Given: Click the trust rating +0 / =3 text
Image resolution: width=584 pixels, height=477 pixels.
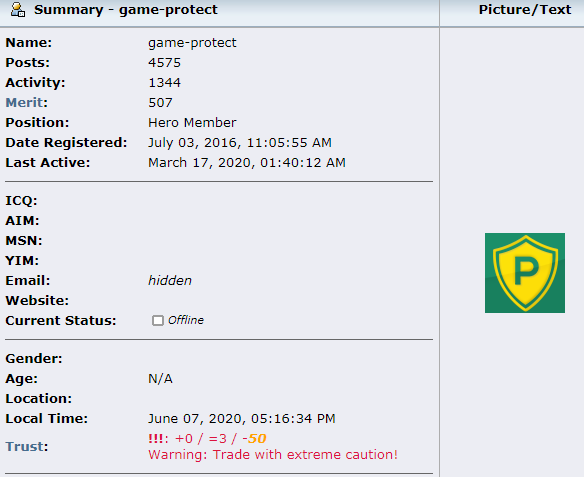Looking at the screenshot, I should pos(201,438).
